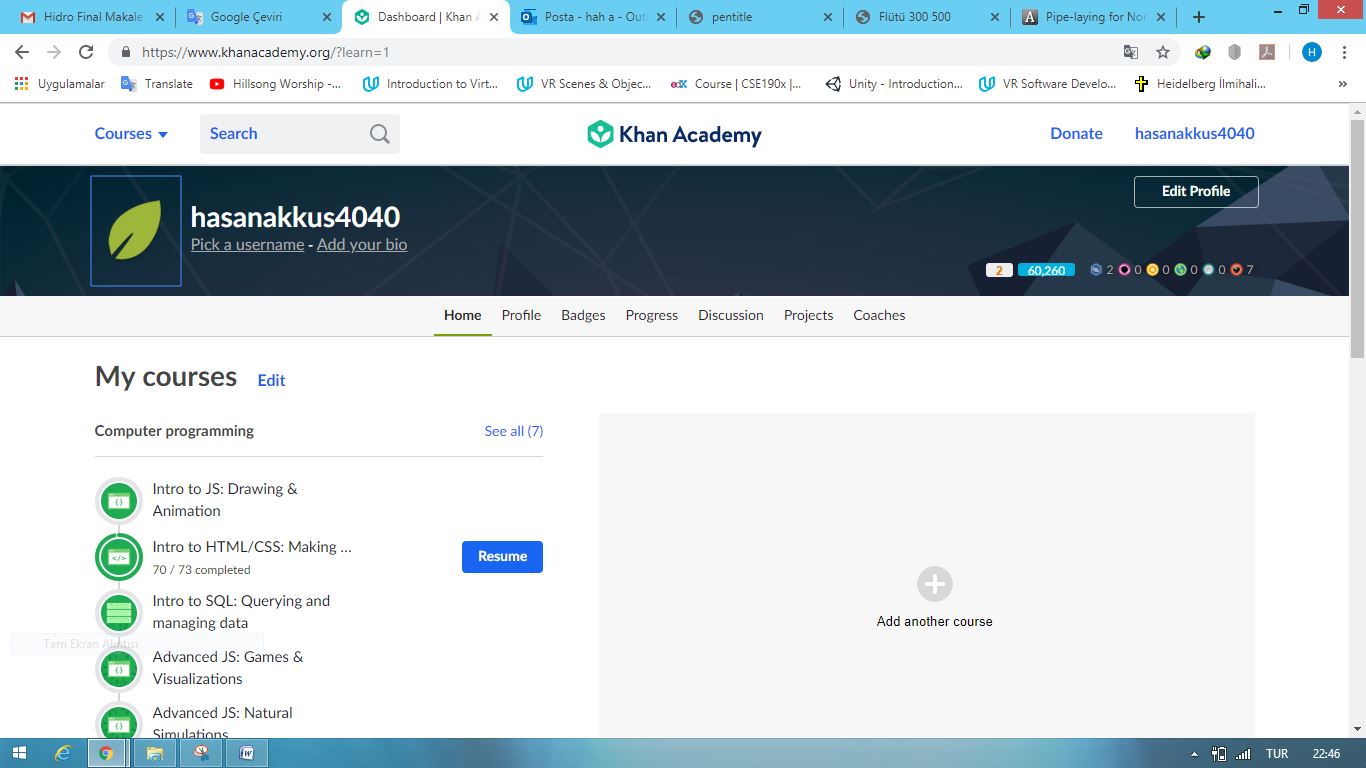Click See all (7) link

click(514, 431)
